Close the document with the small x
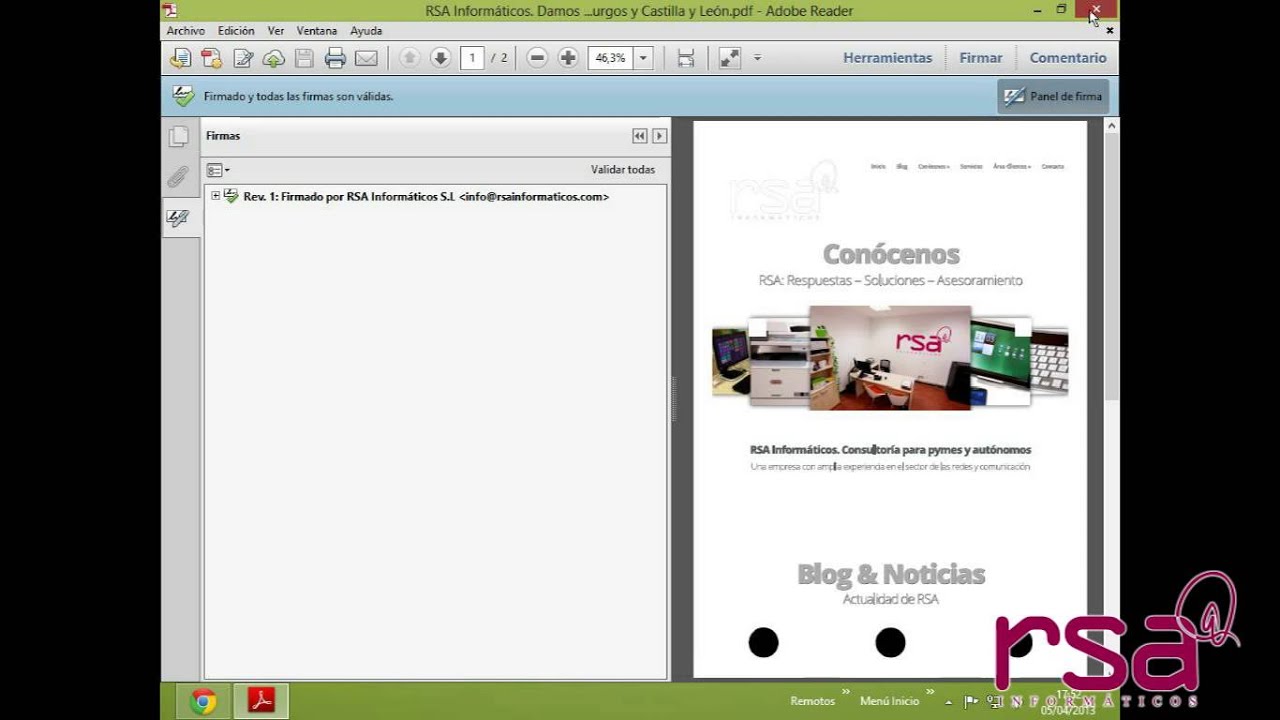 coord(1110,31)
